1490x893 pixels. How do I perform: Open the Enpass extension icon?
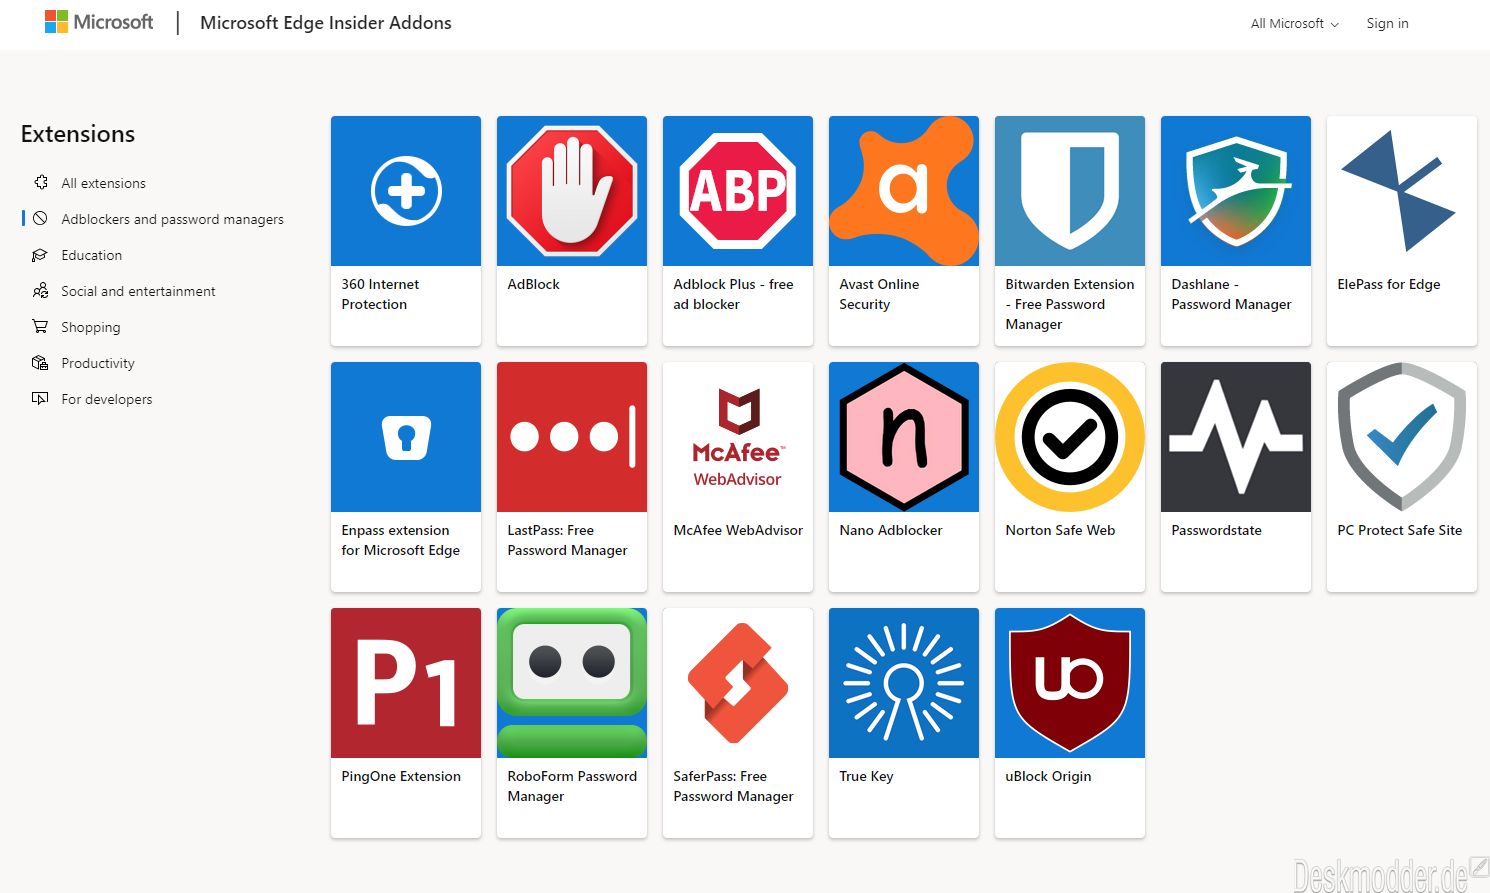406,437
